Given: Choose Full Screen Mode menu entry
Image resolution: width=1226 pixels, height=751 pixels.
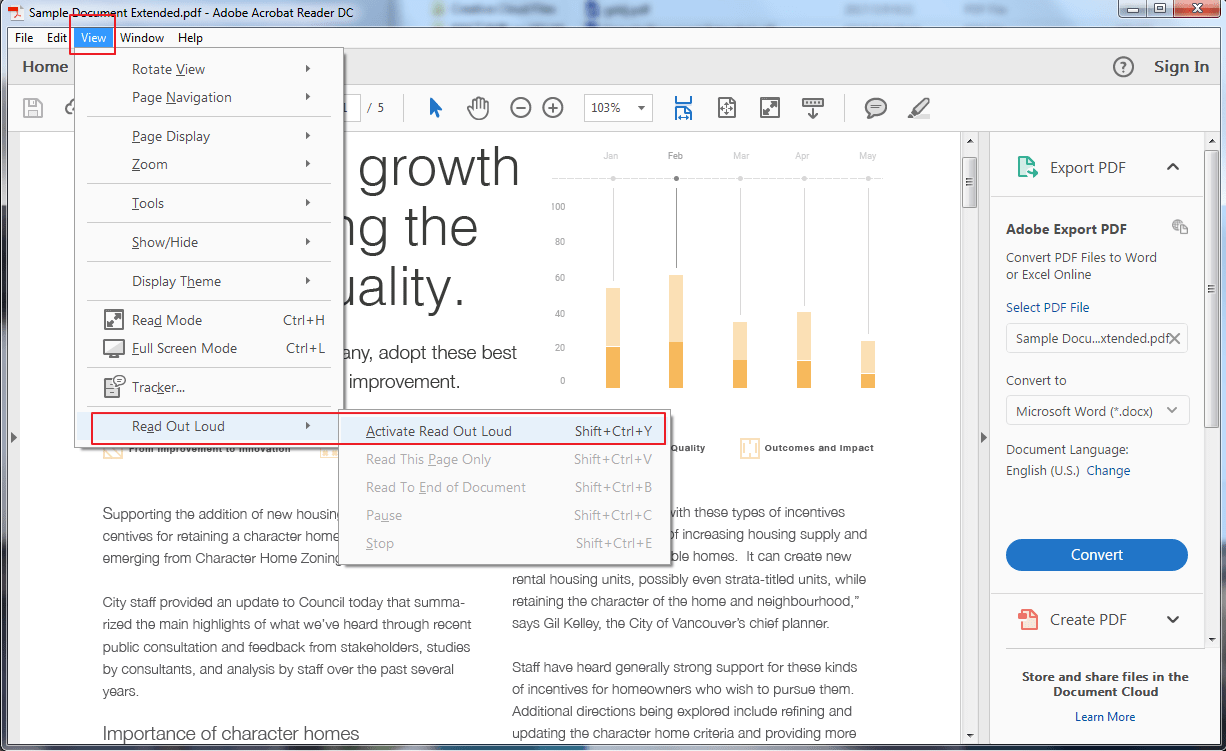Looking at the screenshot, I should click(x=210, y=348).
